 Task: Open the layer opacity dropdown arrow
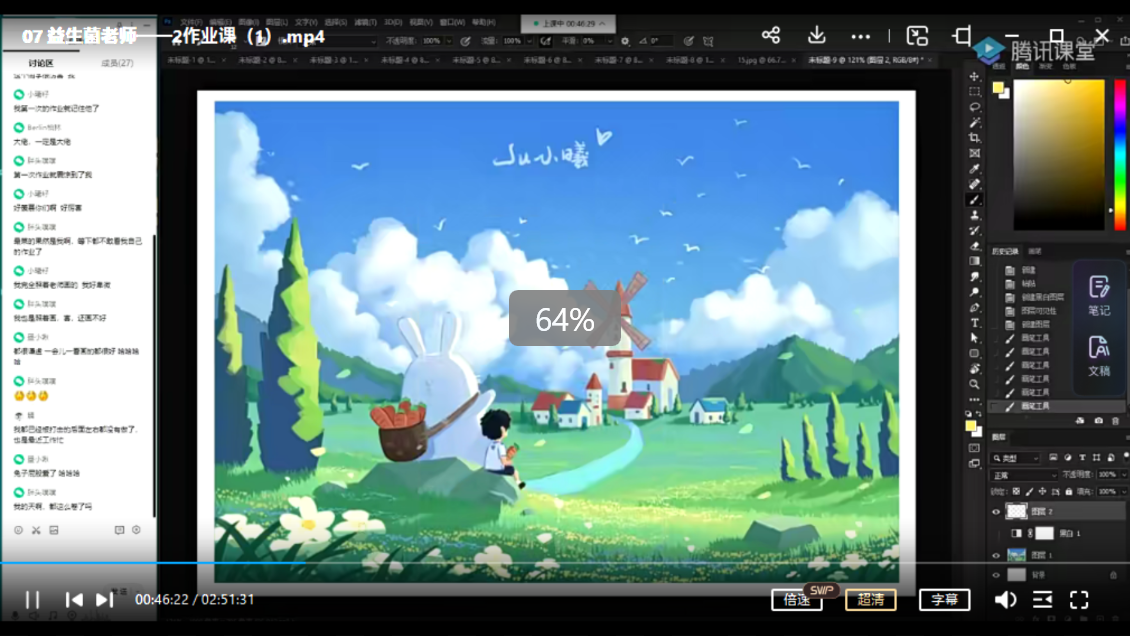[x=1124, y=475]
